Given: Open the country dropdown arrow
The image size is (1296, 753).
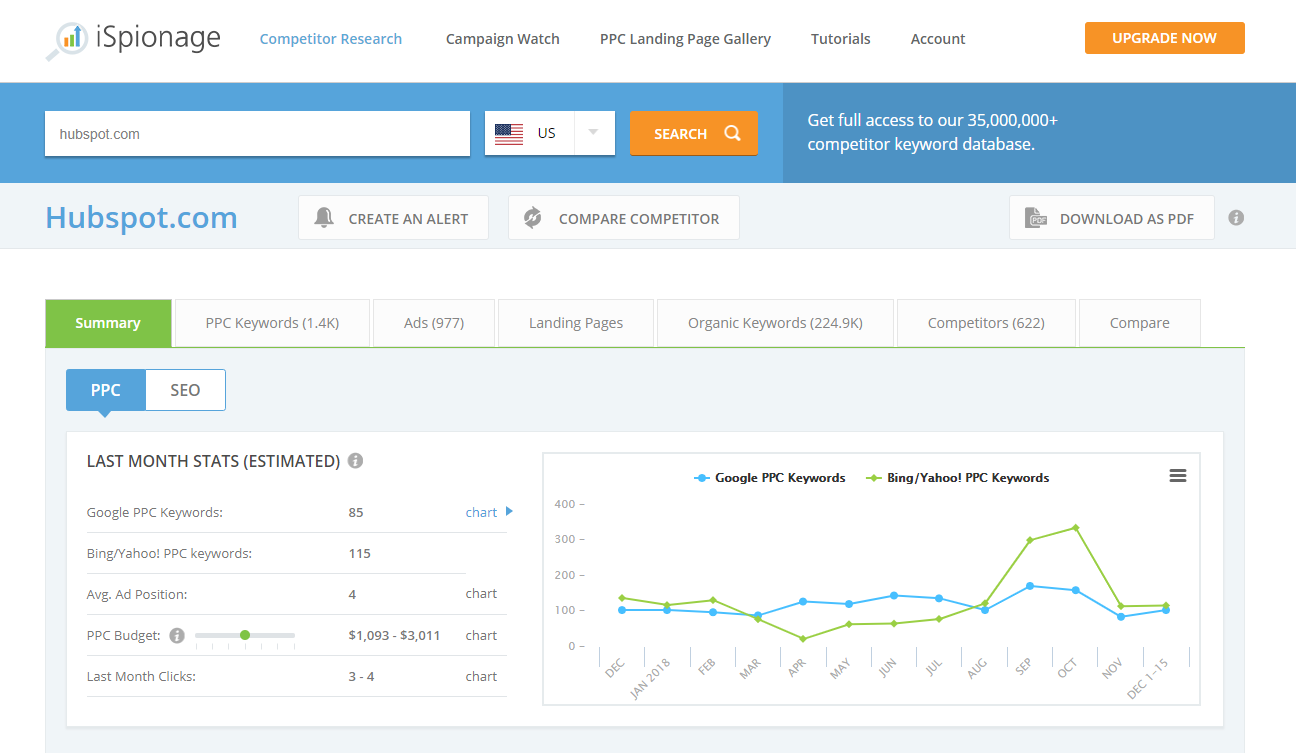Looking at the screenshot, I should point(594,133).
